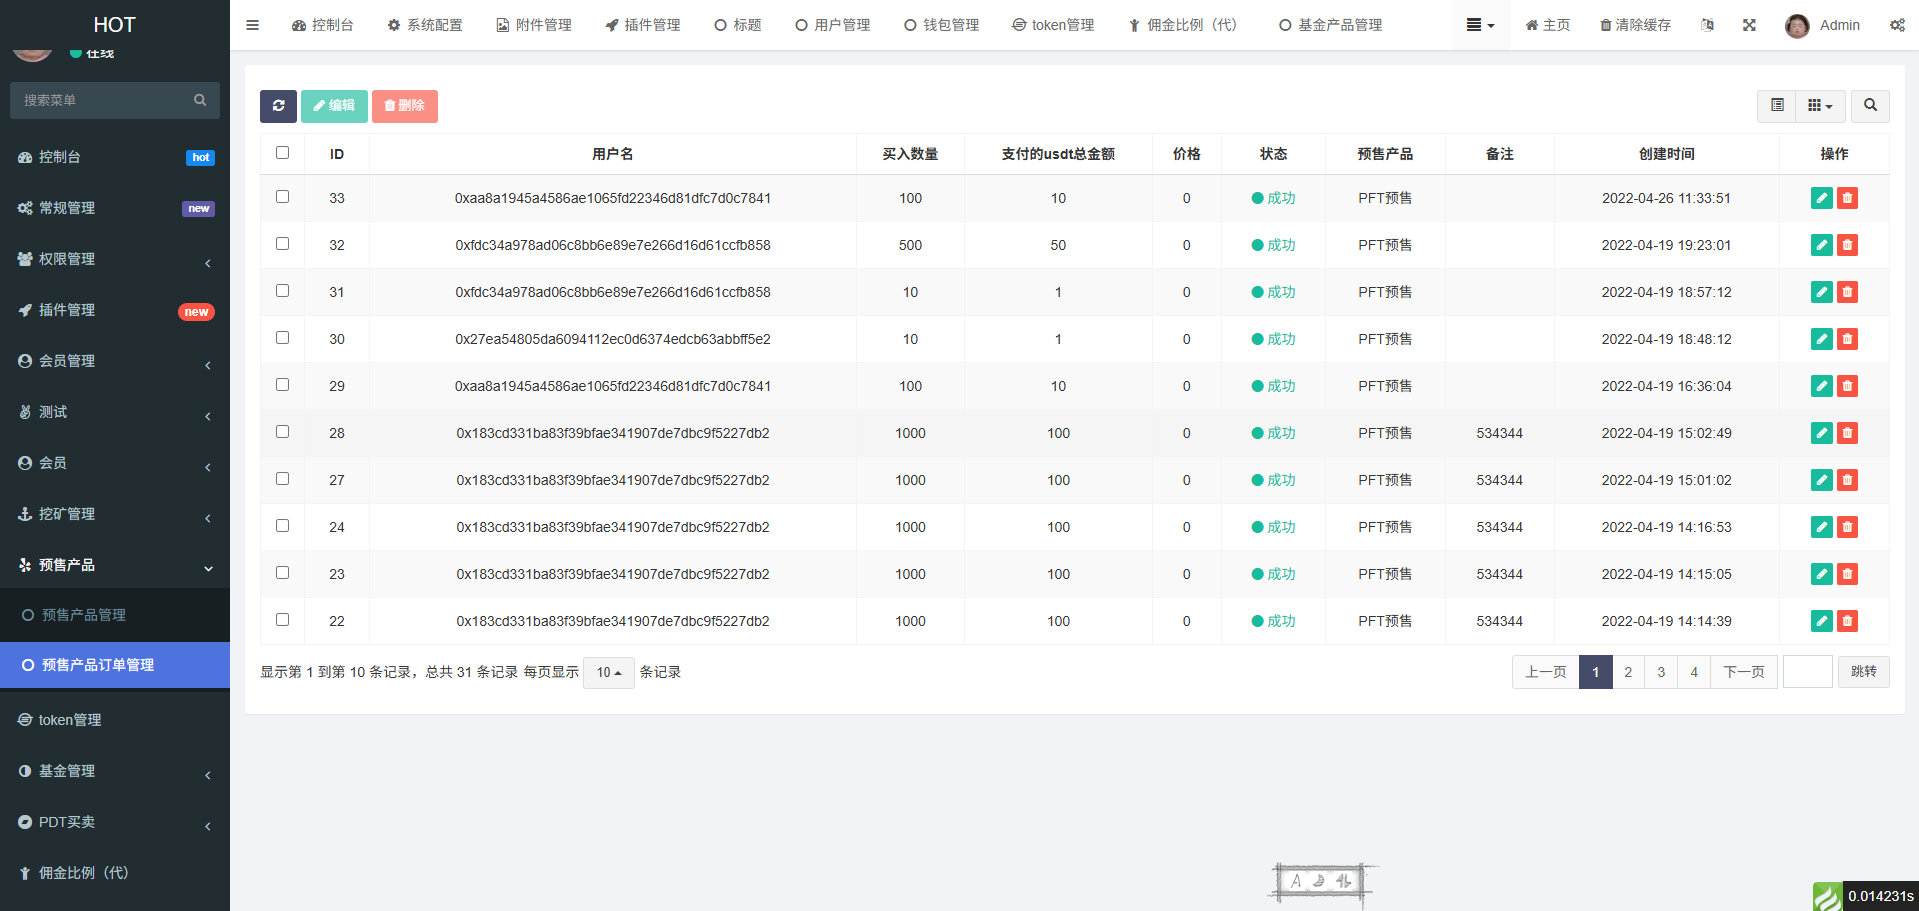Toggle the sidebar hamburger menu icon

(x=252, y=25)
